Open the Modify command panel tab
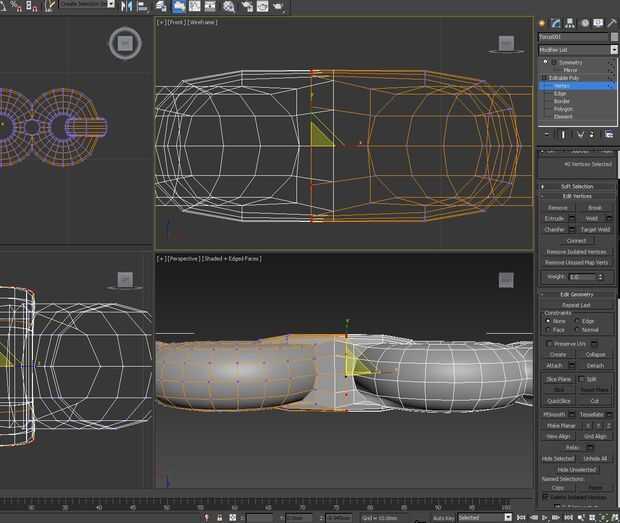 (x=555, y=22)
